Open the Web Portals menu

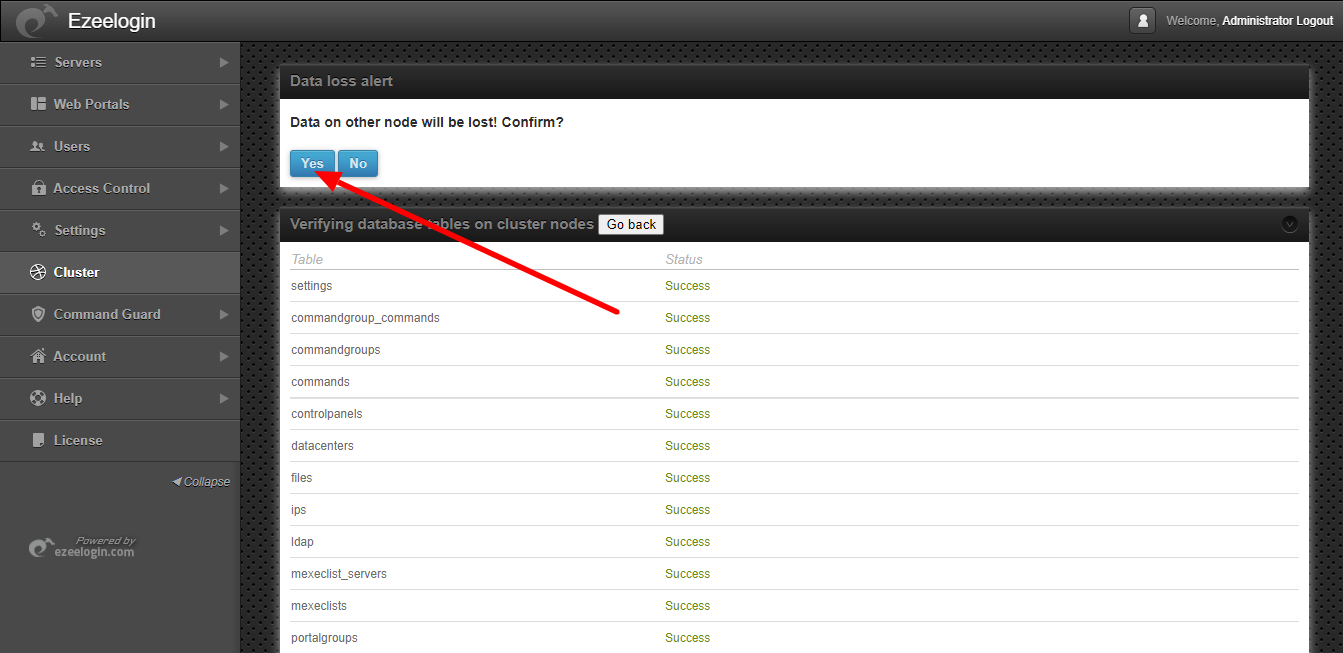[120, 104]
